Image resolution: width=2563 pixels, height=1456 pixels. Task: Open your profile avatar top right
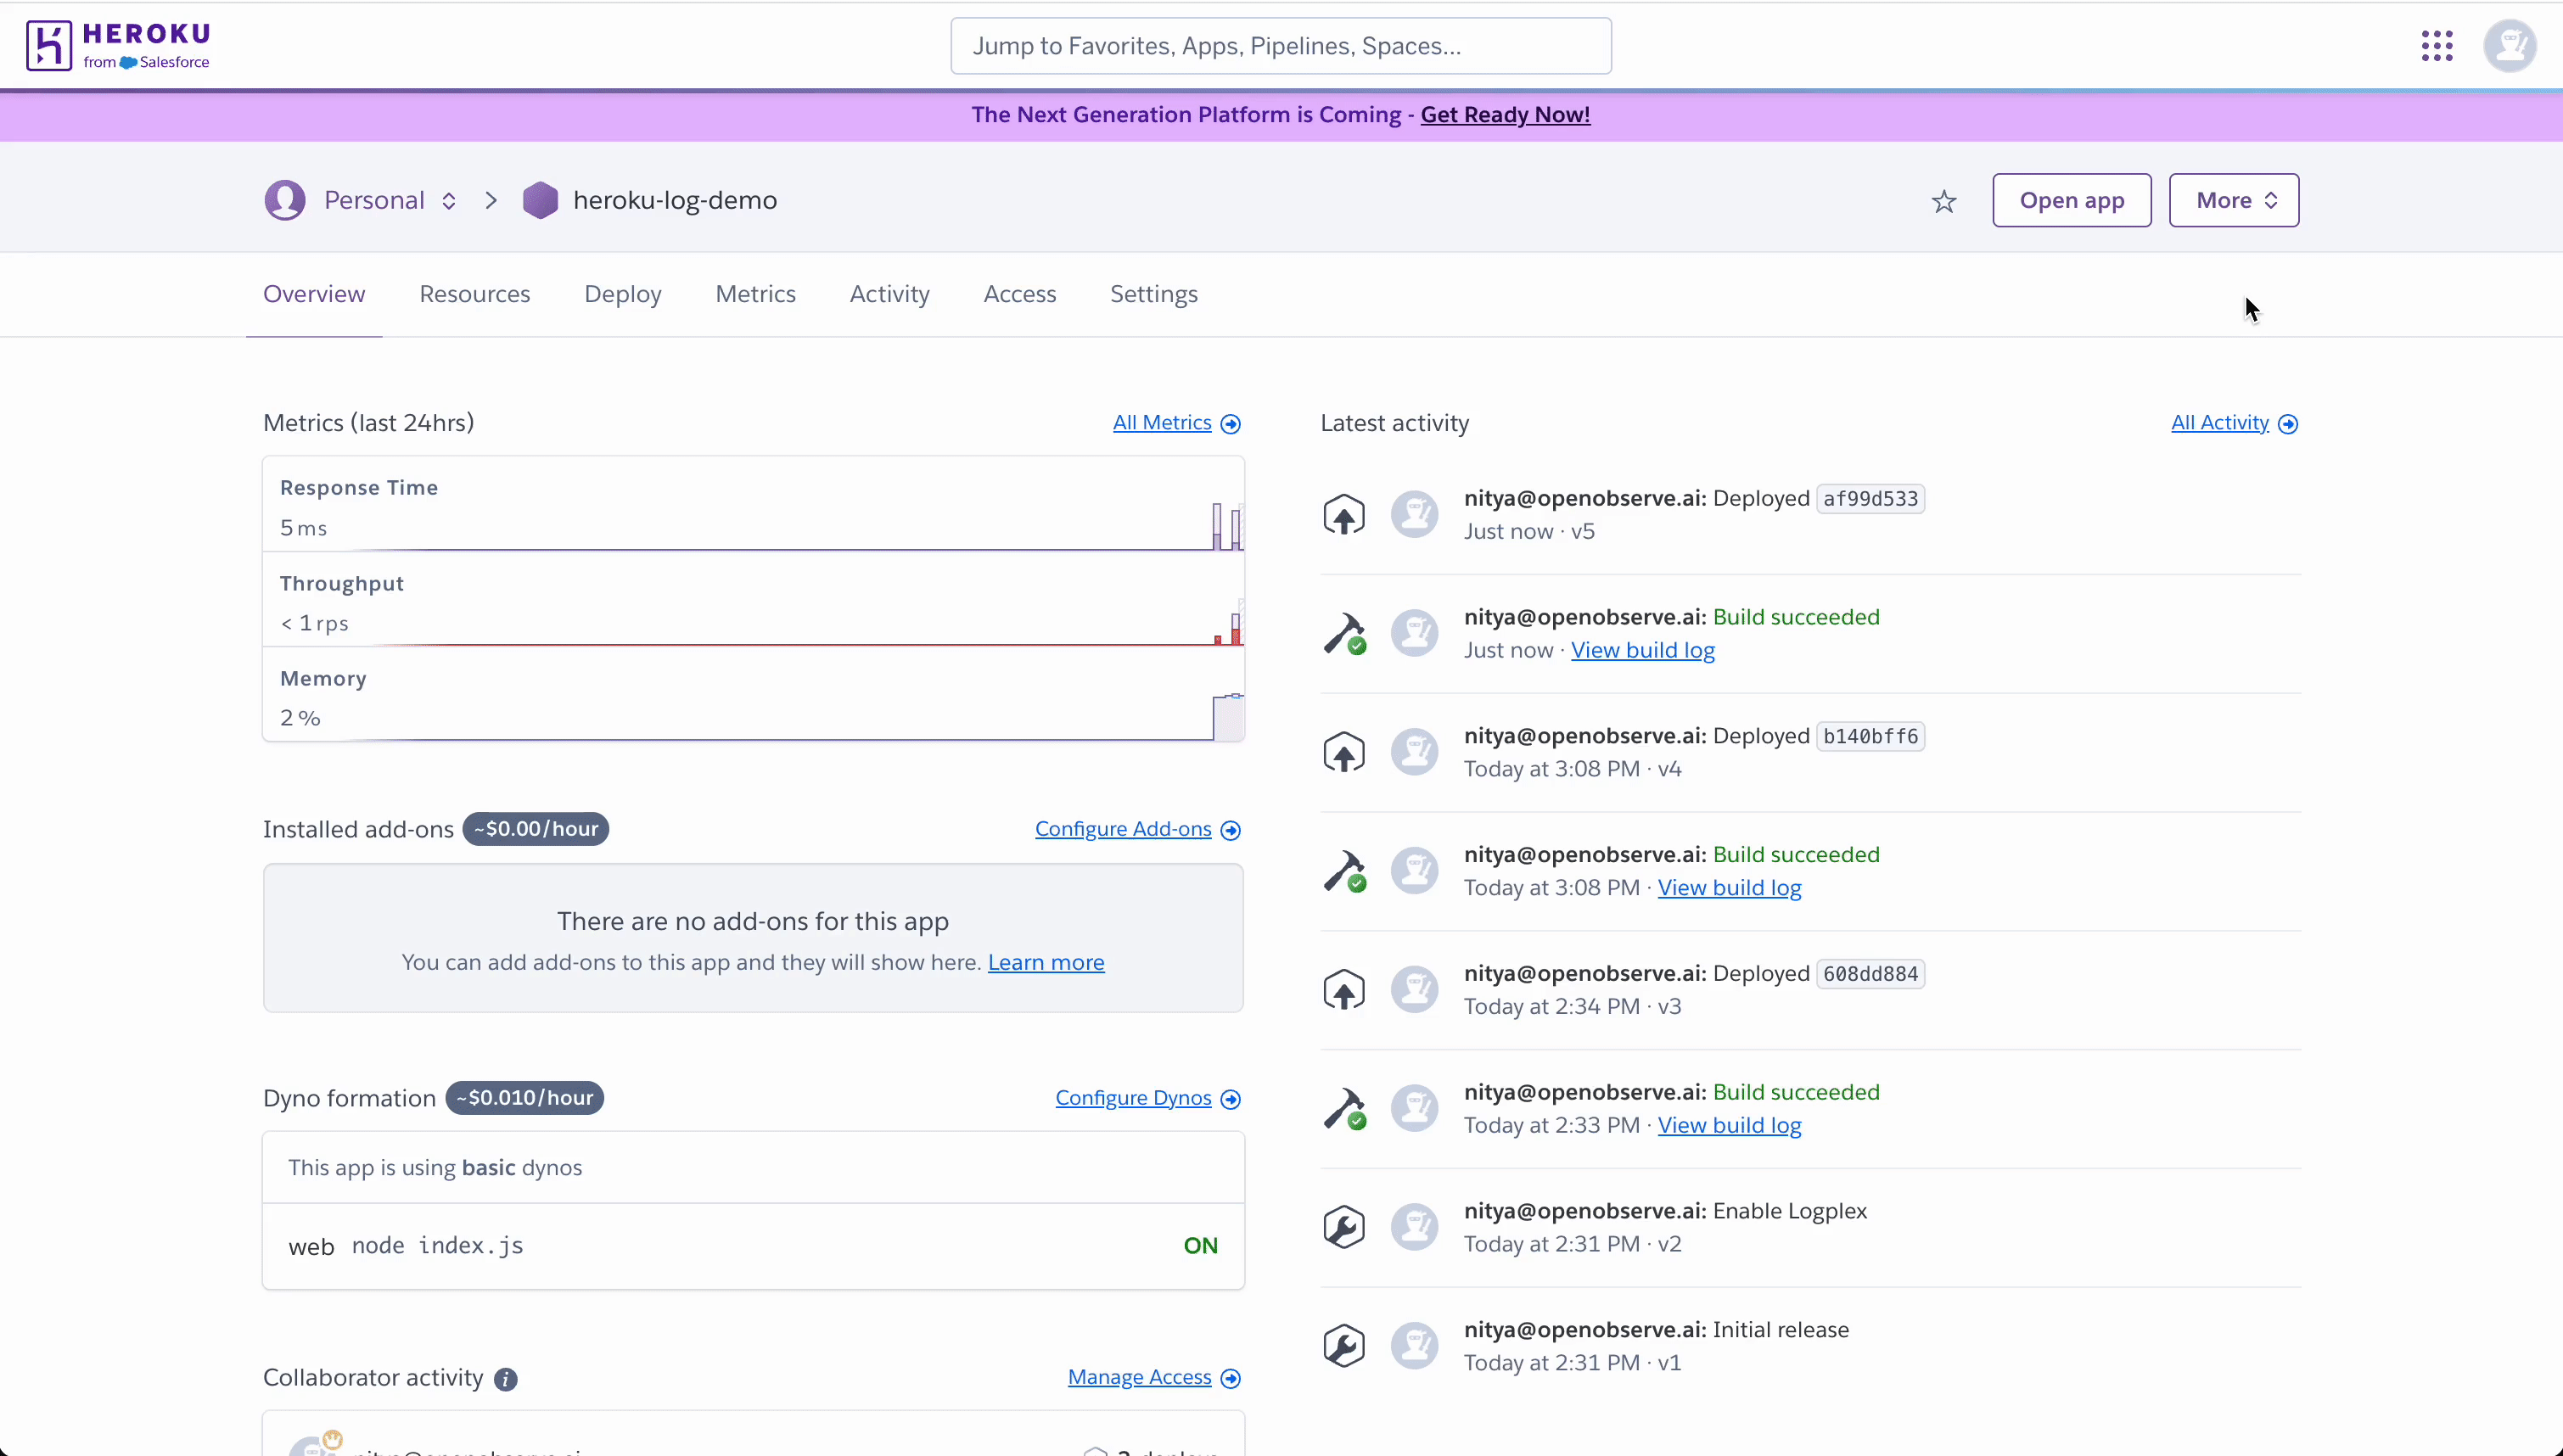pos(2511,45)
